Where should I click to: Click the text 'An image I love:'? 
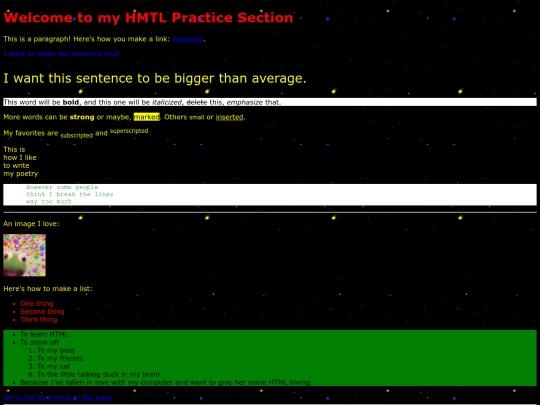point(31,224)
